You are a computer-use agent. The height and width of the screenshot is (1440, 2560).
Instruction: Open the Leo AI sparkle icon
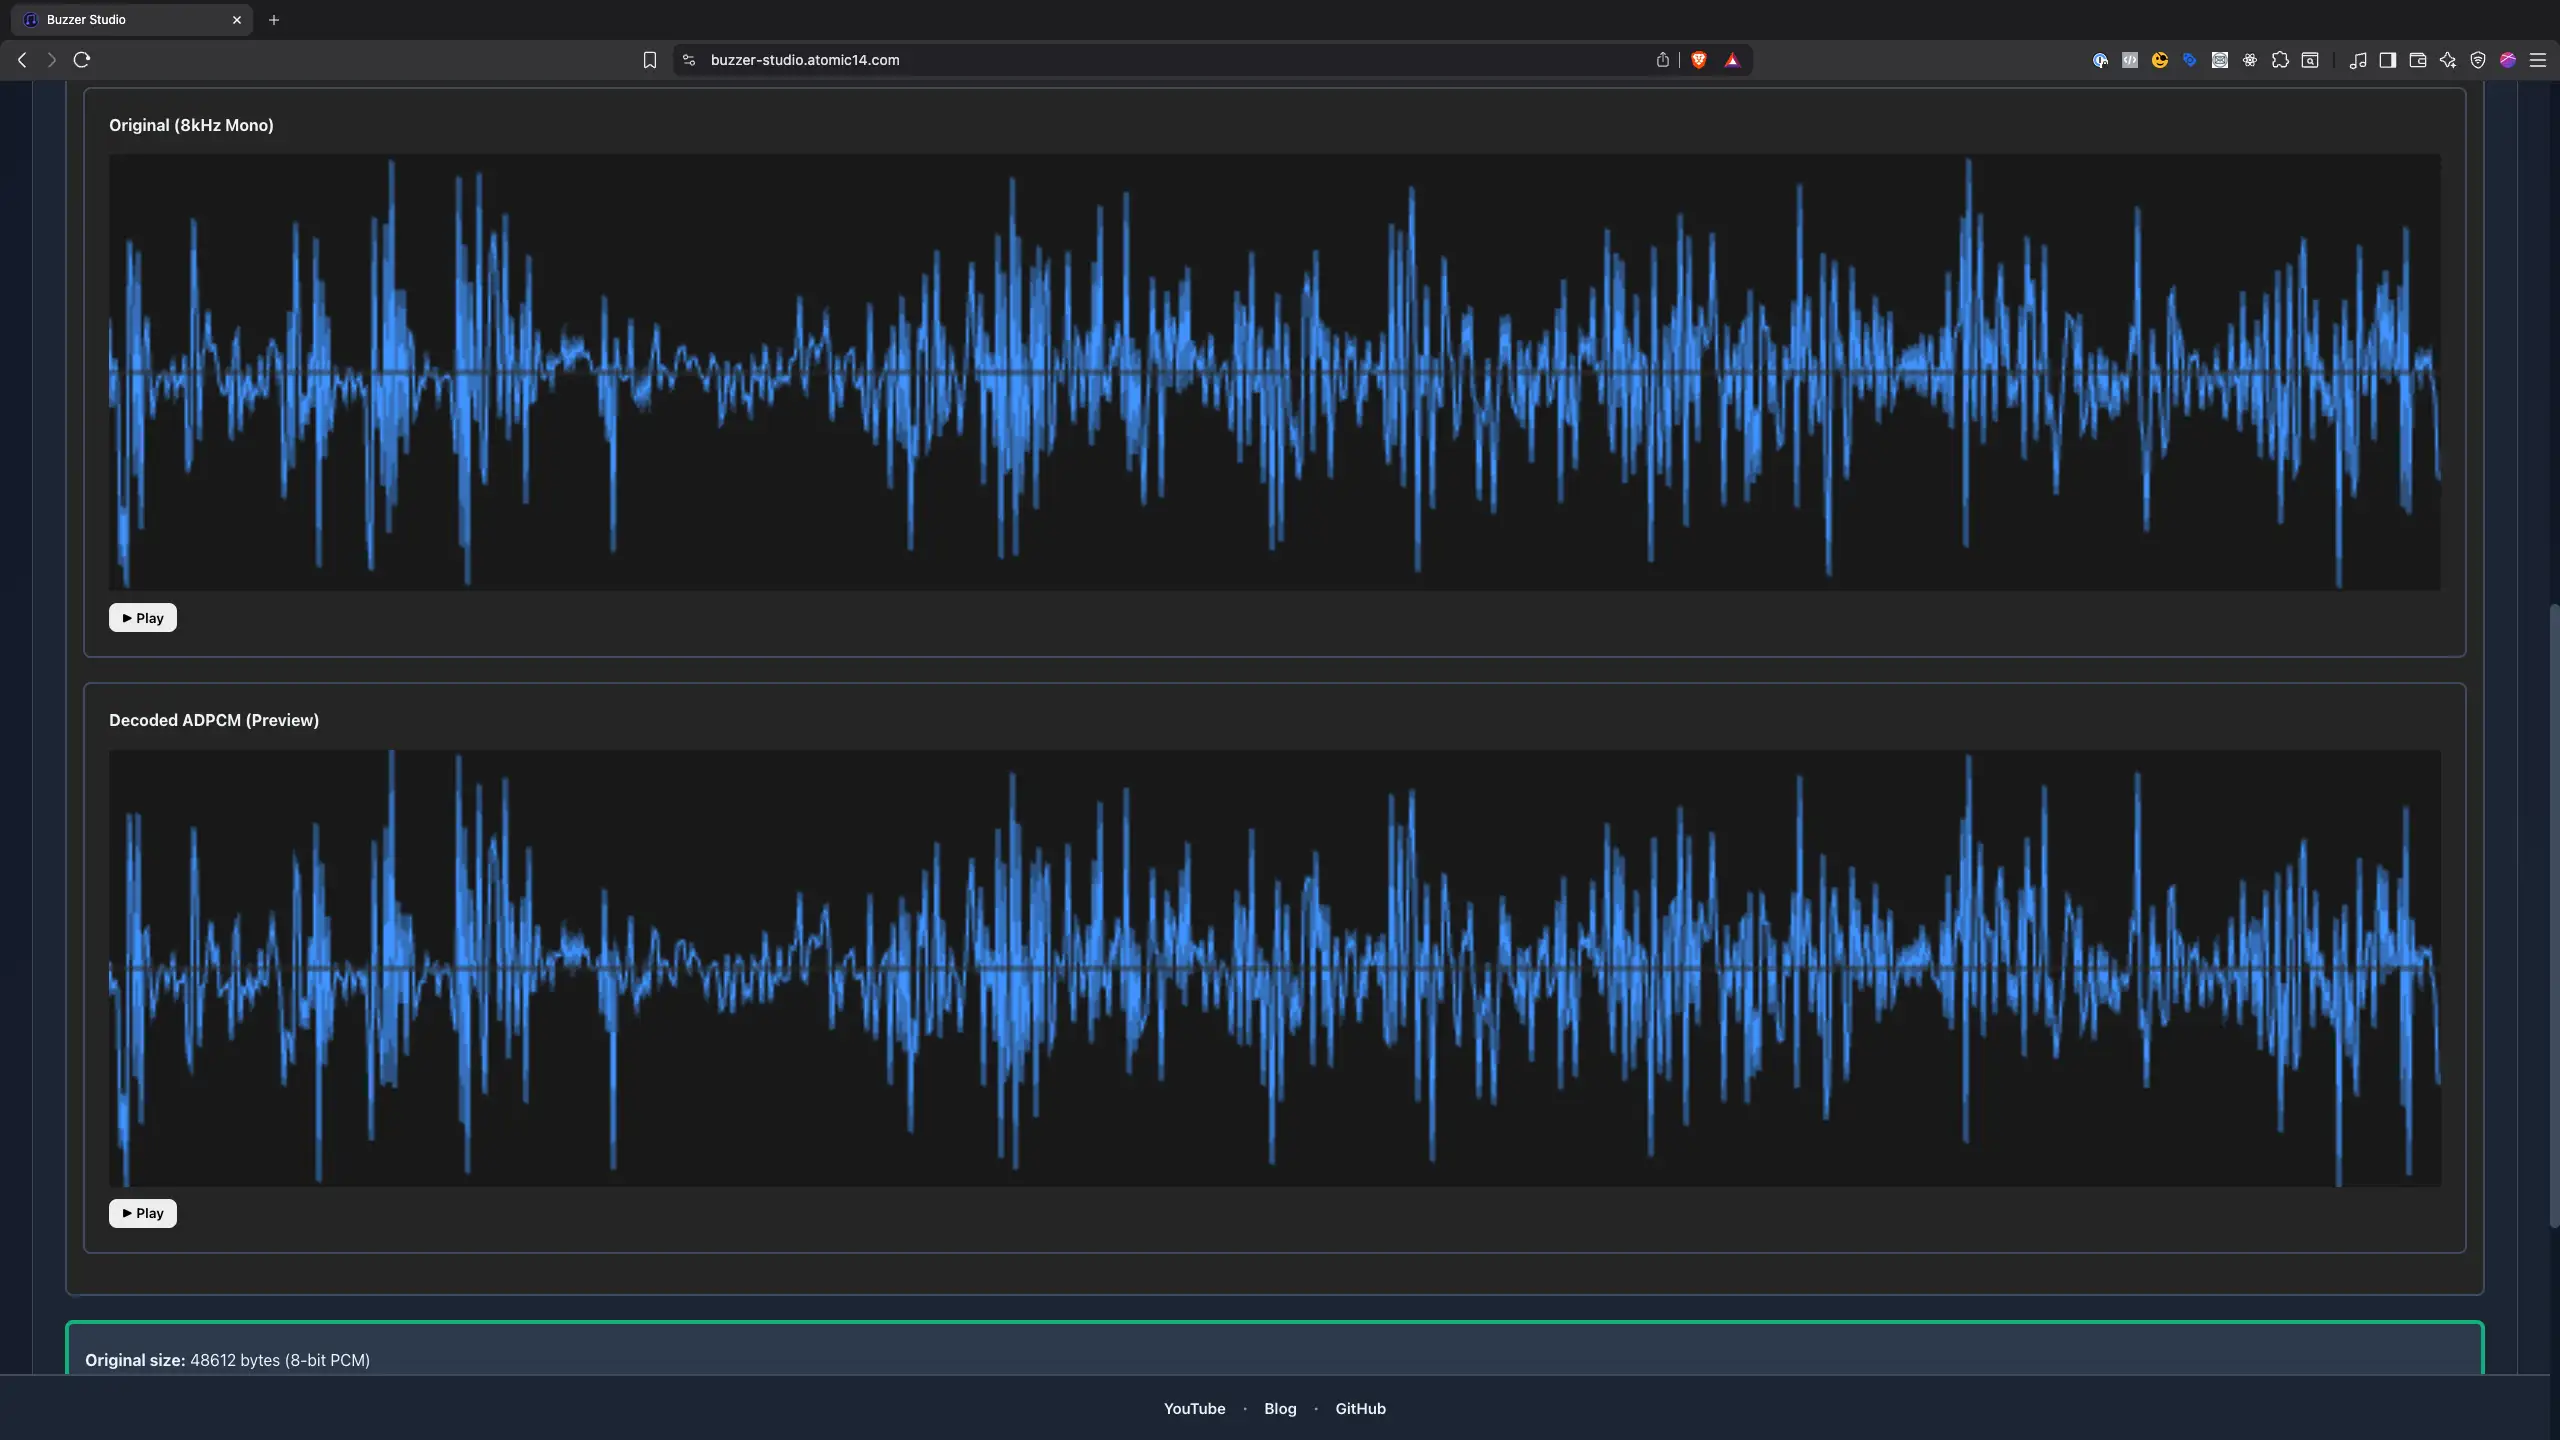pyautogui.click(x=2447, y=60)
